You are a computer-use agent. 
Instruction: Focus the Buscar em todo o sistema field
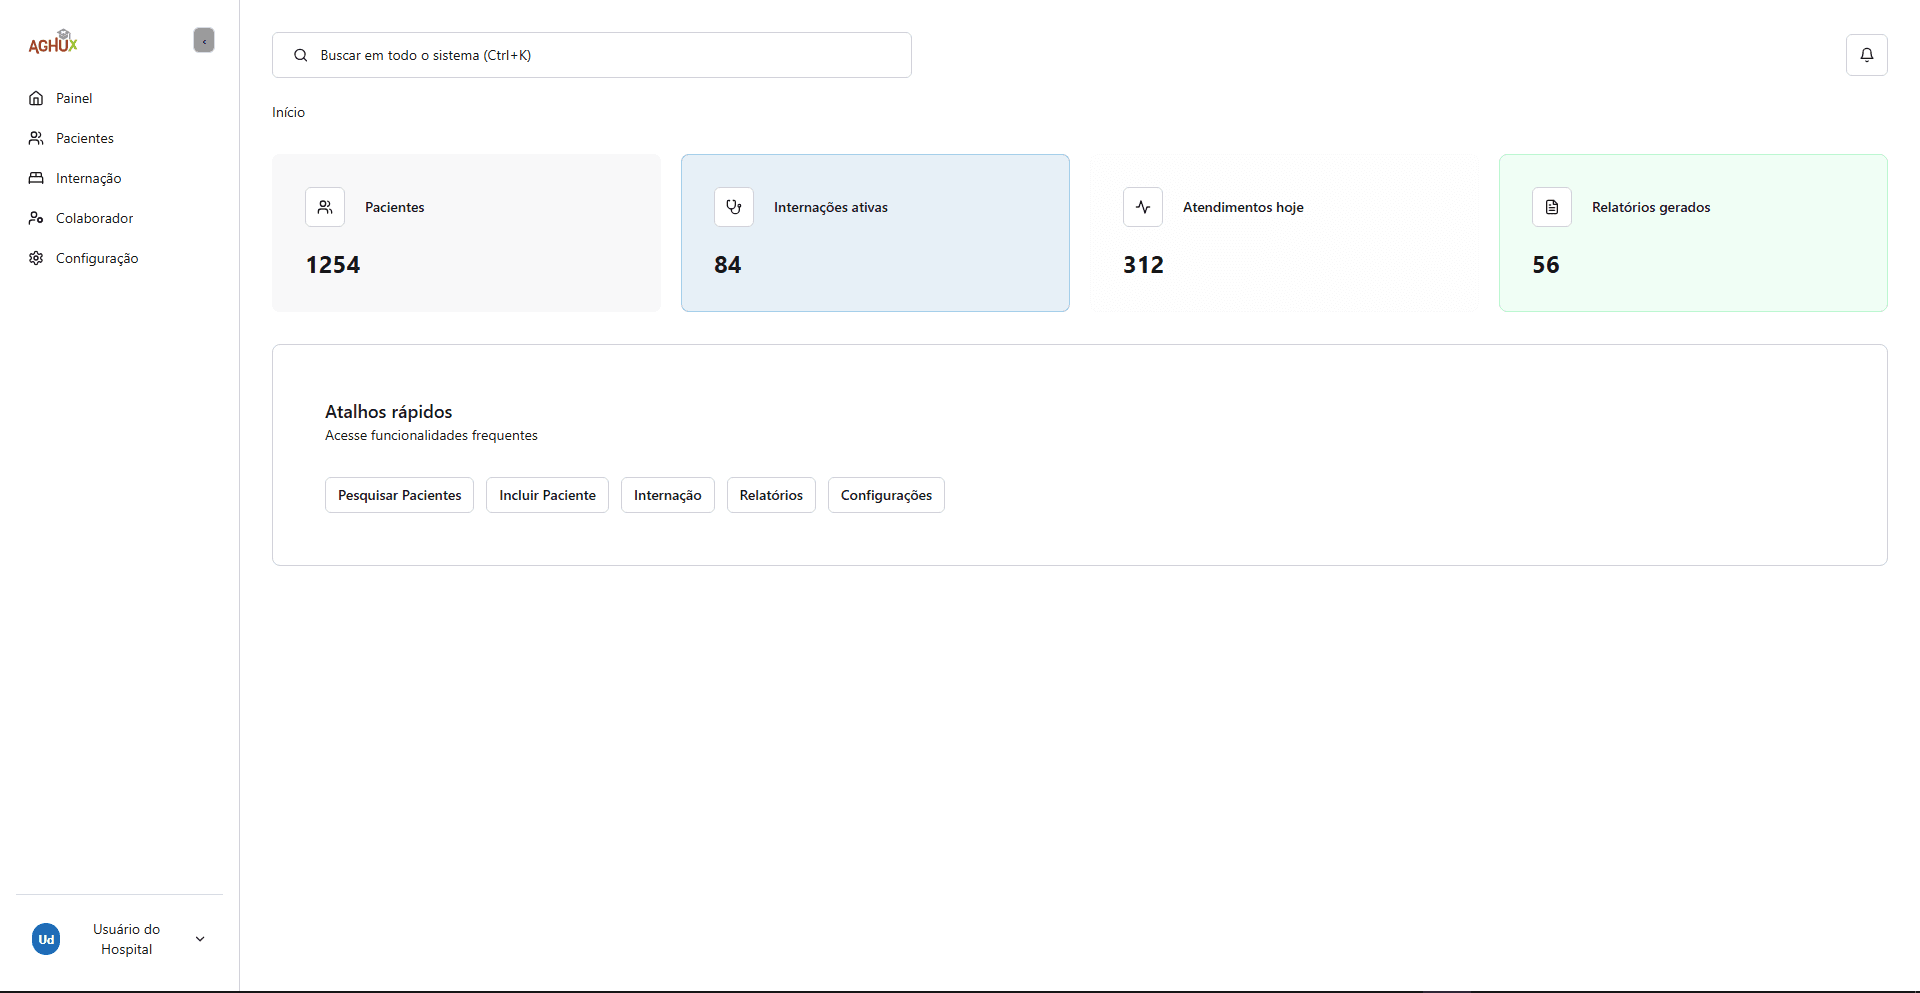click(610, 55)
